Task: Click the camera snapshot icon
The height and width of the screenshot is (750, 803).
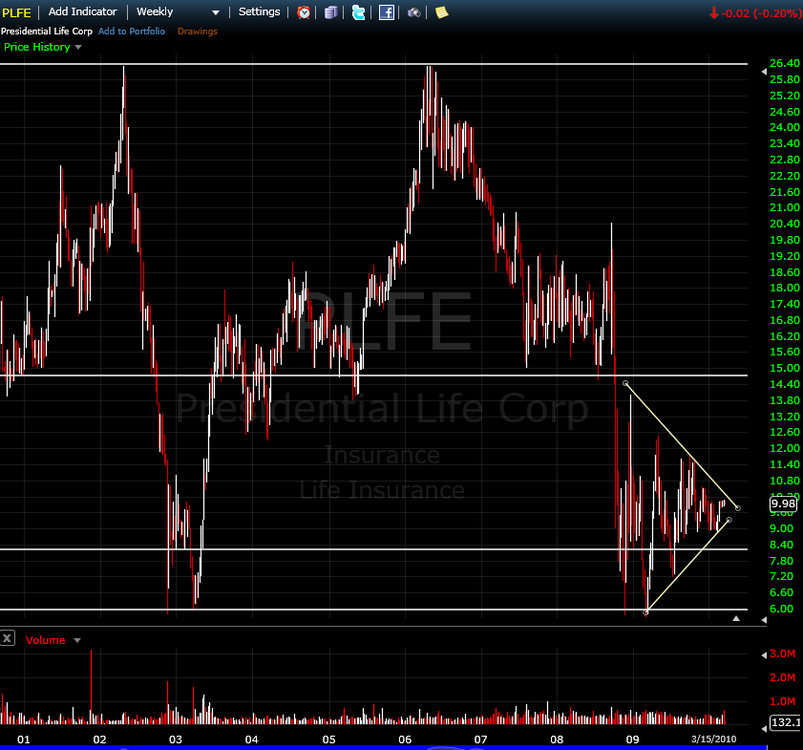Action: click(414, 12)
